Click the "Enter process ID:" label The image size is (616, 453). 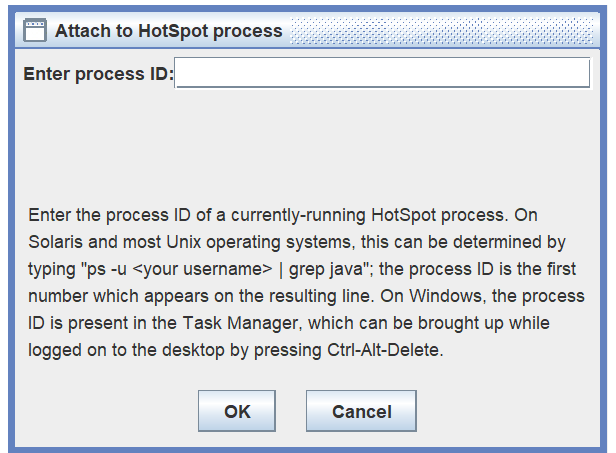(x=98, y=74)
